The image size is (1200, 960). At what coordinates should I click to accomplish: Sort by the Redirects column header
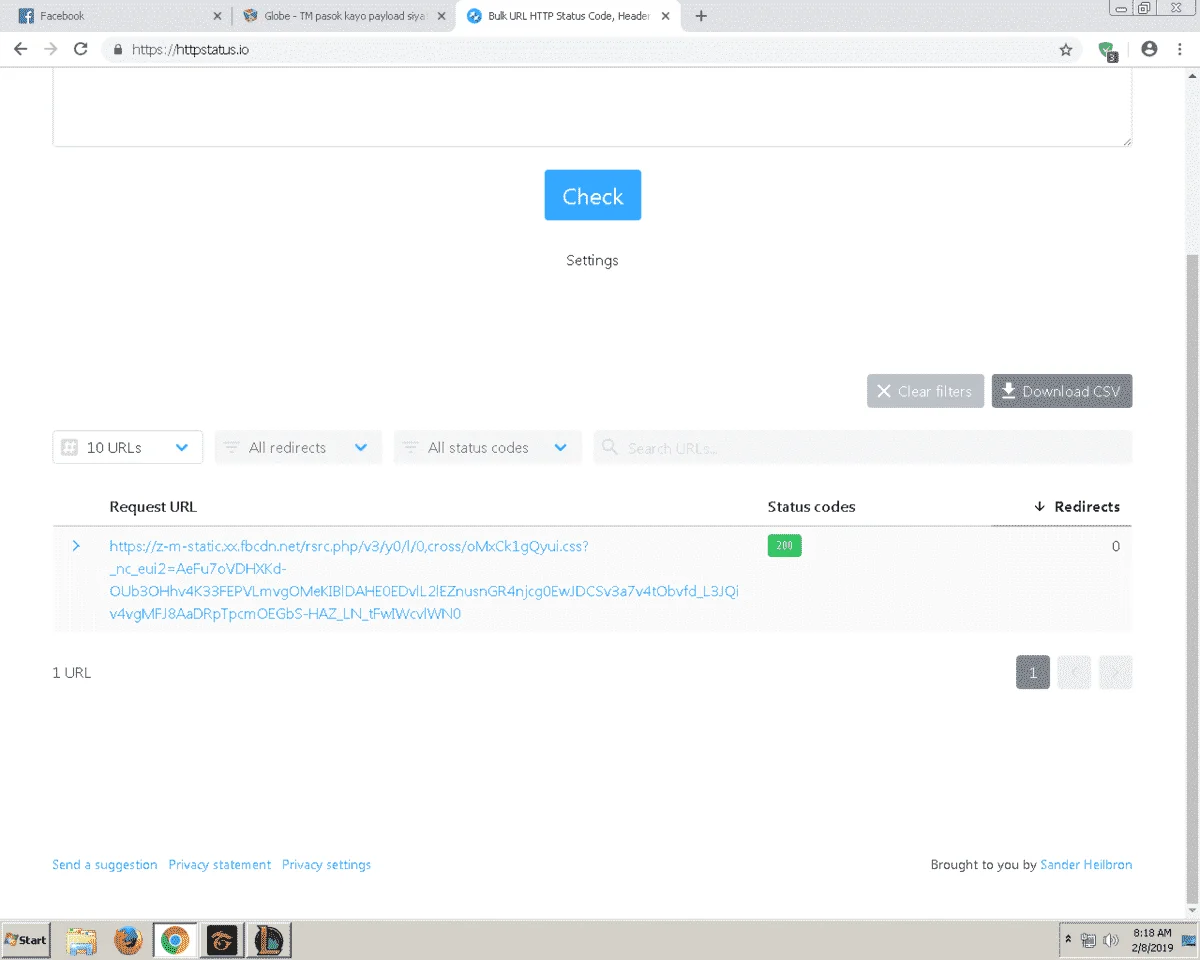pyautogui.click(x=1077, y=506)
